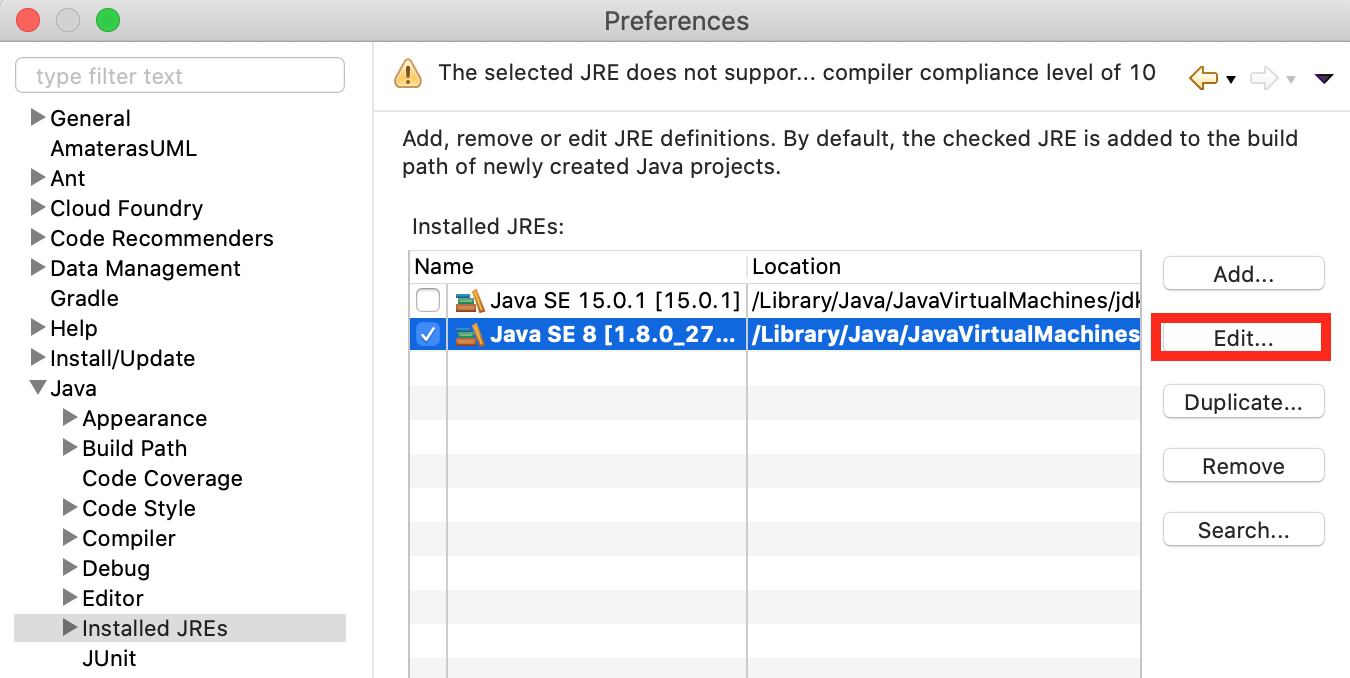
Task: Open the forward history dropdown arrow
Action: click(1291, 79)
